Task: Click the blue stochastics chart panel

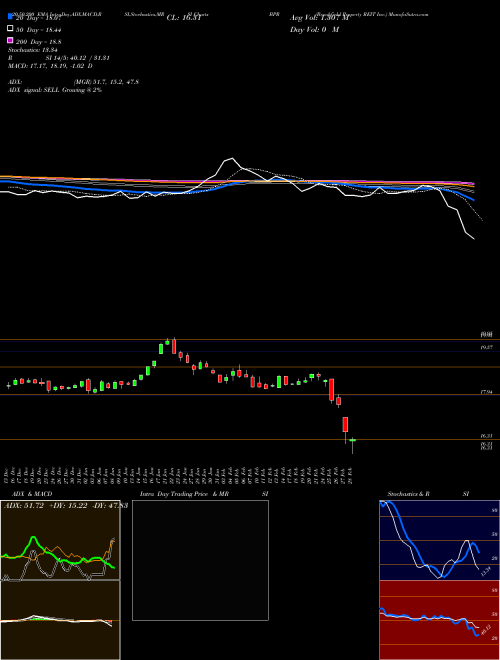Action: [x=439, y=540]
